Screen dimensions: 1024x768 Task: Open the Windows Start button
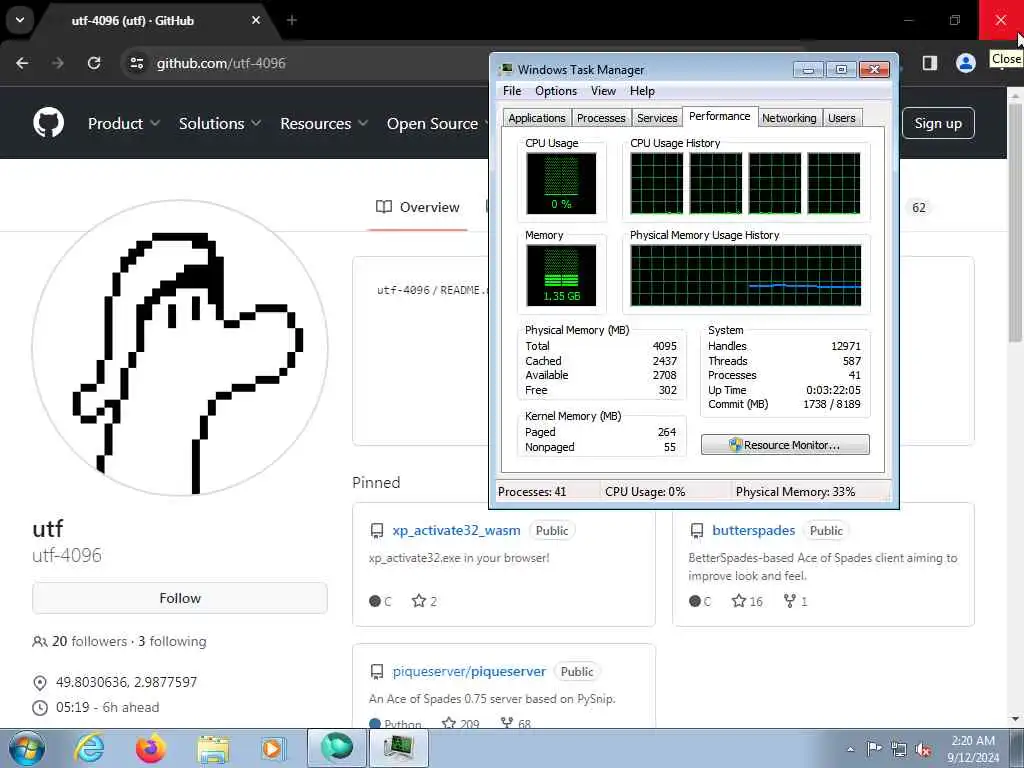pos(27,748)
